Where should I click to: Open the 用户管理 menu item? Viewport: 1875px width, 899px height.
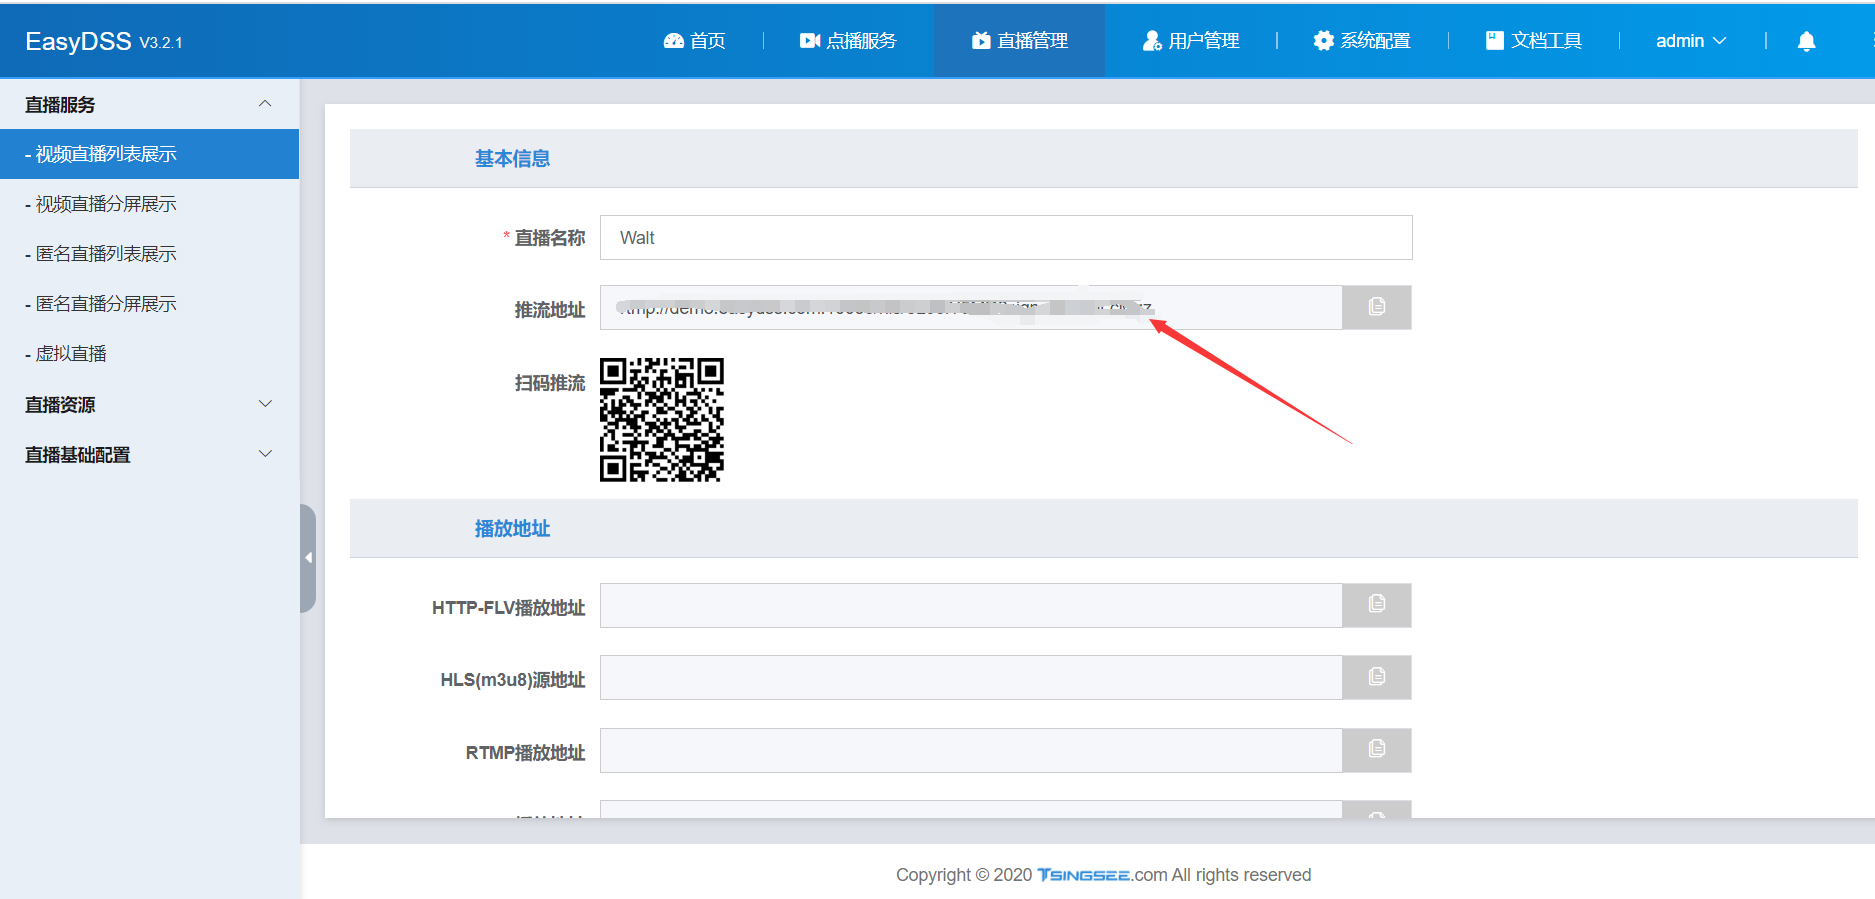point(1191,41)
